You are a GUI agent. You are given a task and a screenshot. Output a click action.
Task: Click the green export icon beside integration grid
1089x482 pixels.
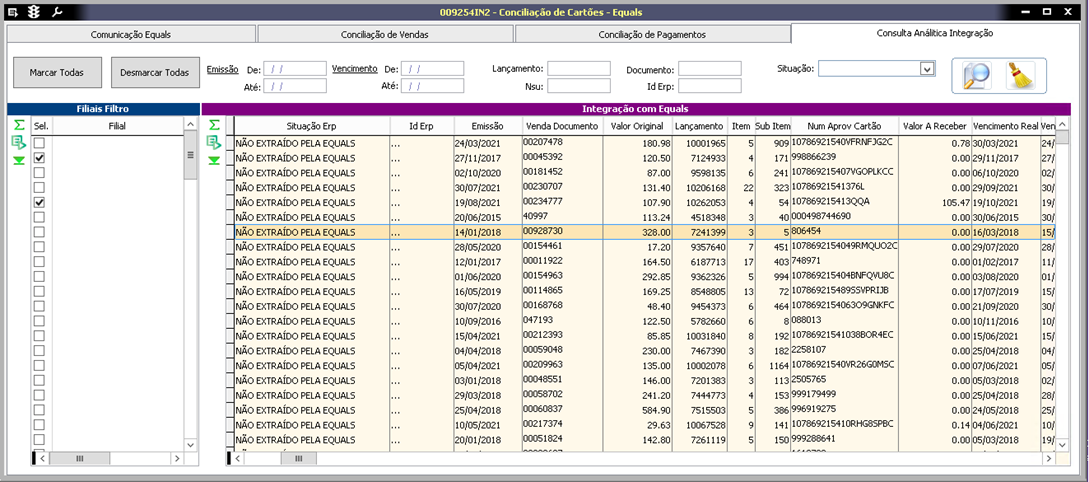(x=213, y=142)
